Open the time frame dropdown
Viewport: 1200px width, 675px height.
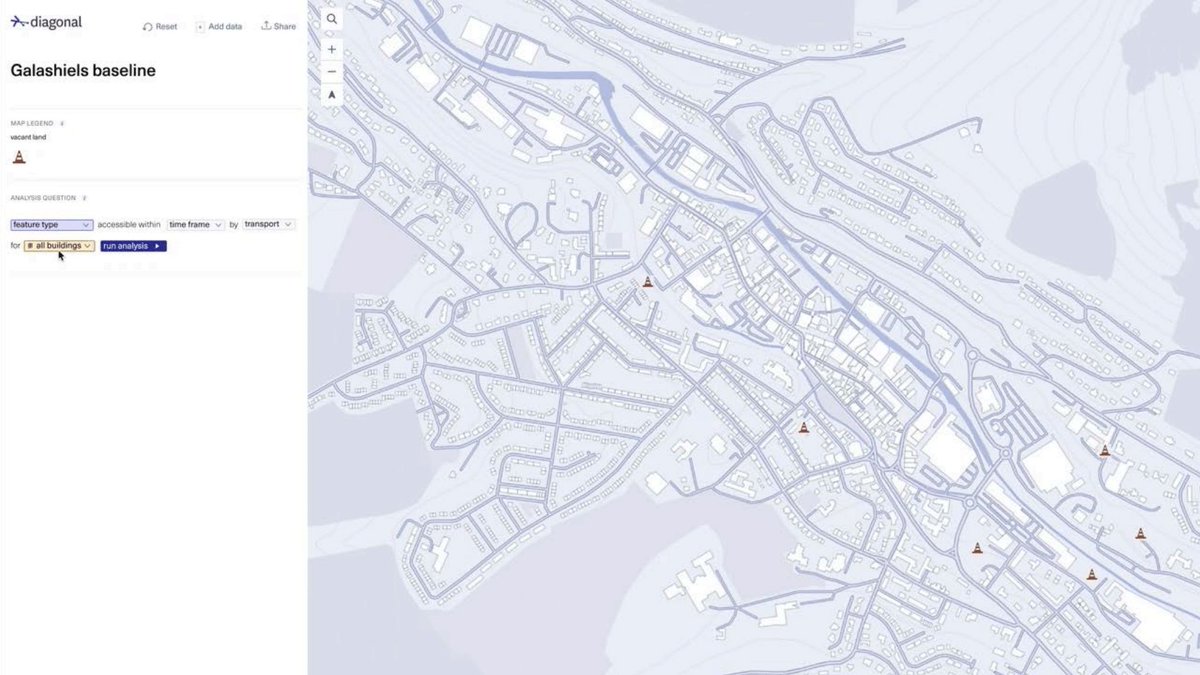(x=196, y=224)
